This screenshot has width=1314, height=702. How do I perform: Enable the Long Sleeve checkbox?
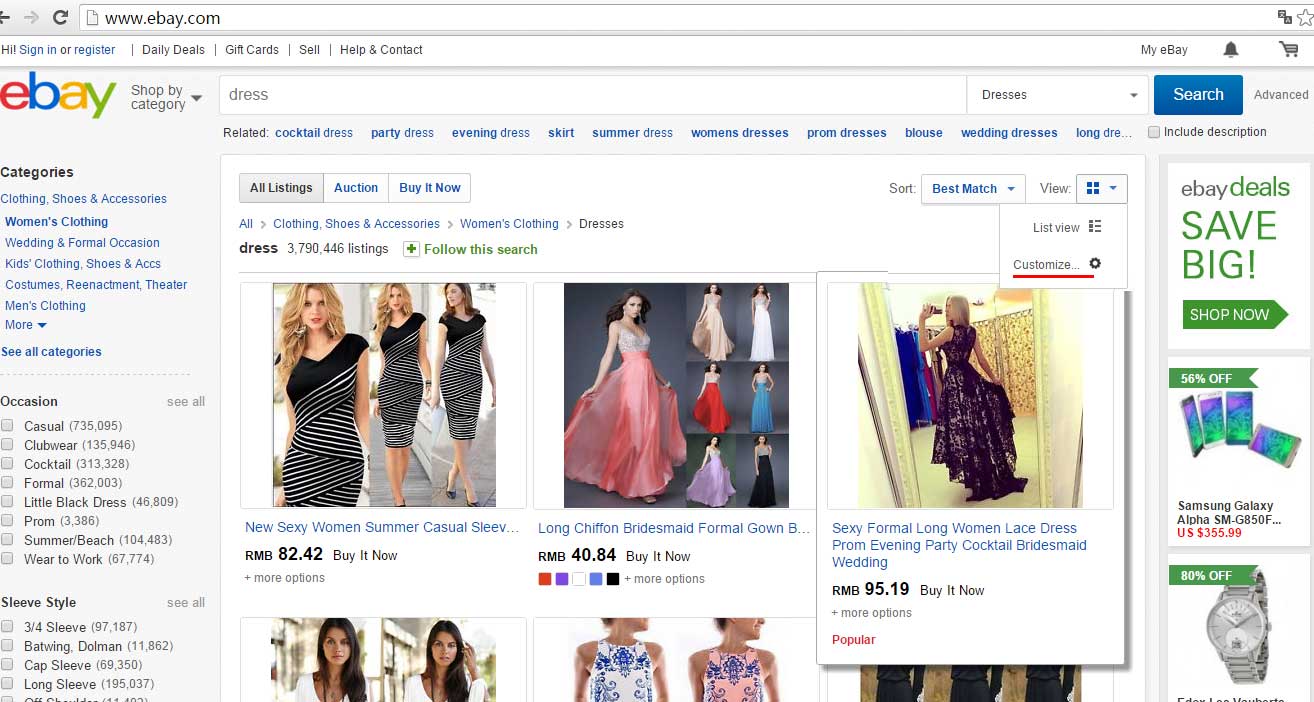coord(7,684)
